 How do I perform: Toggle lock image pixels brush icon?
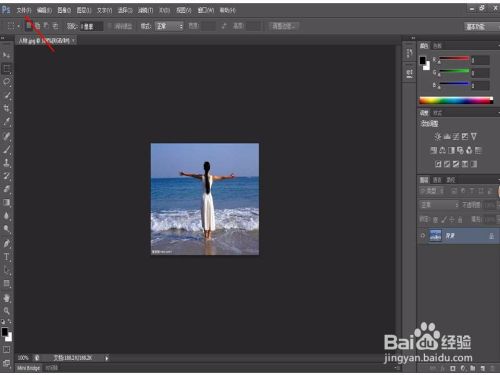[444, 219]
